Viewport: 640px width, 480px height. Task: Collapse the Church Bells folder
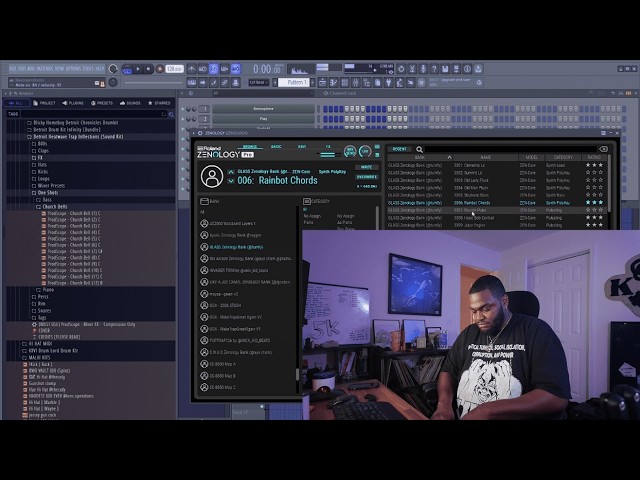click(52, 207)
